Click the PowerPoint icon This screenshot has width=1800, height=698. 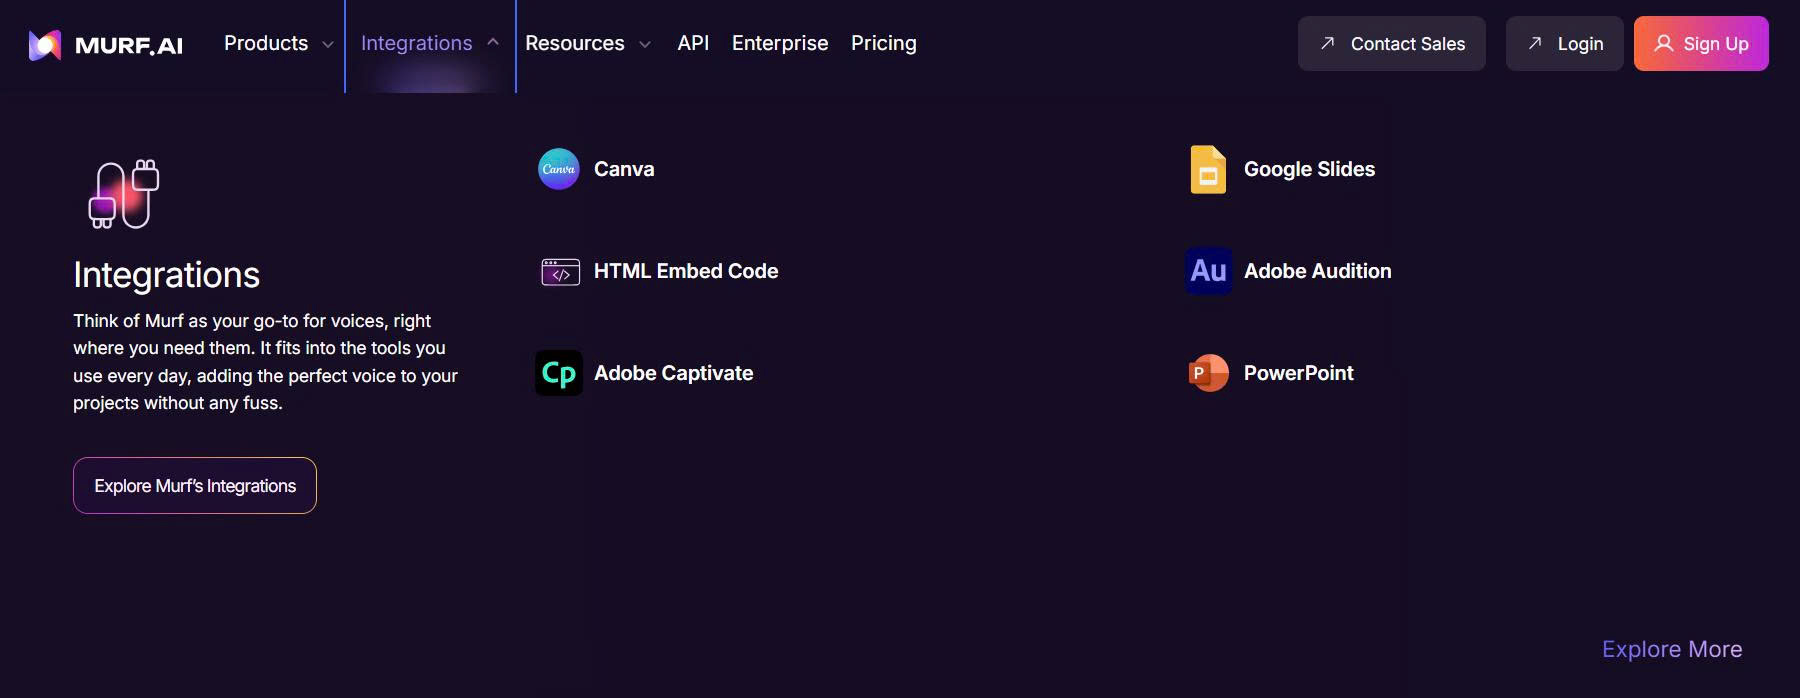[1208, 373]
